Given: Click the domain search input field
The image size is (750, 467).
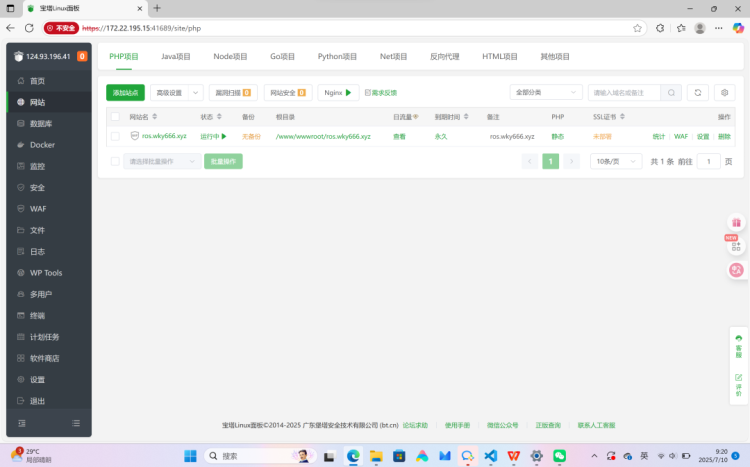Looking at the screenshot, I should (x=624, y=93).
